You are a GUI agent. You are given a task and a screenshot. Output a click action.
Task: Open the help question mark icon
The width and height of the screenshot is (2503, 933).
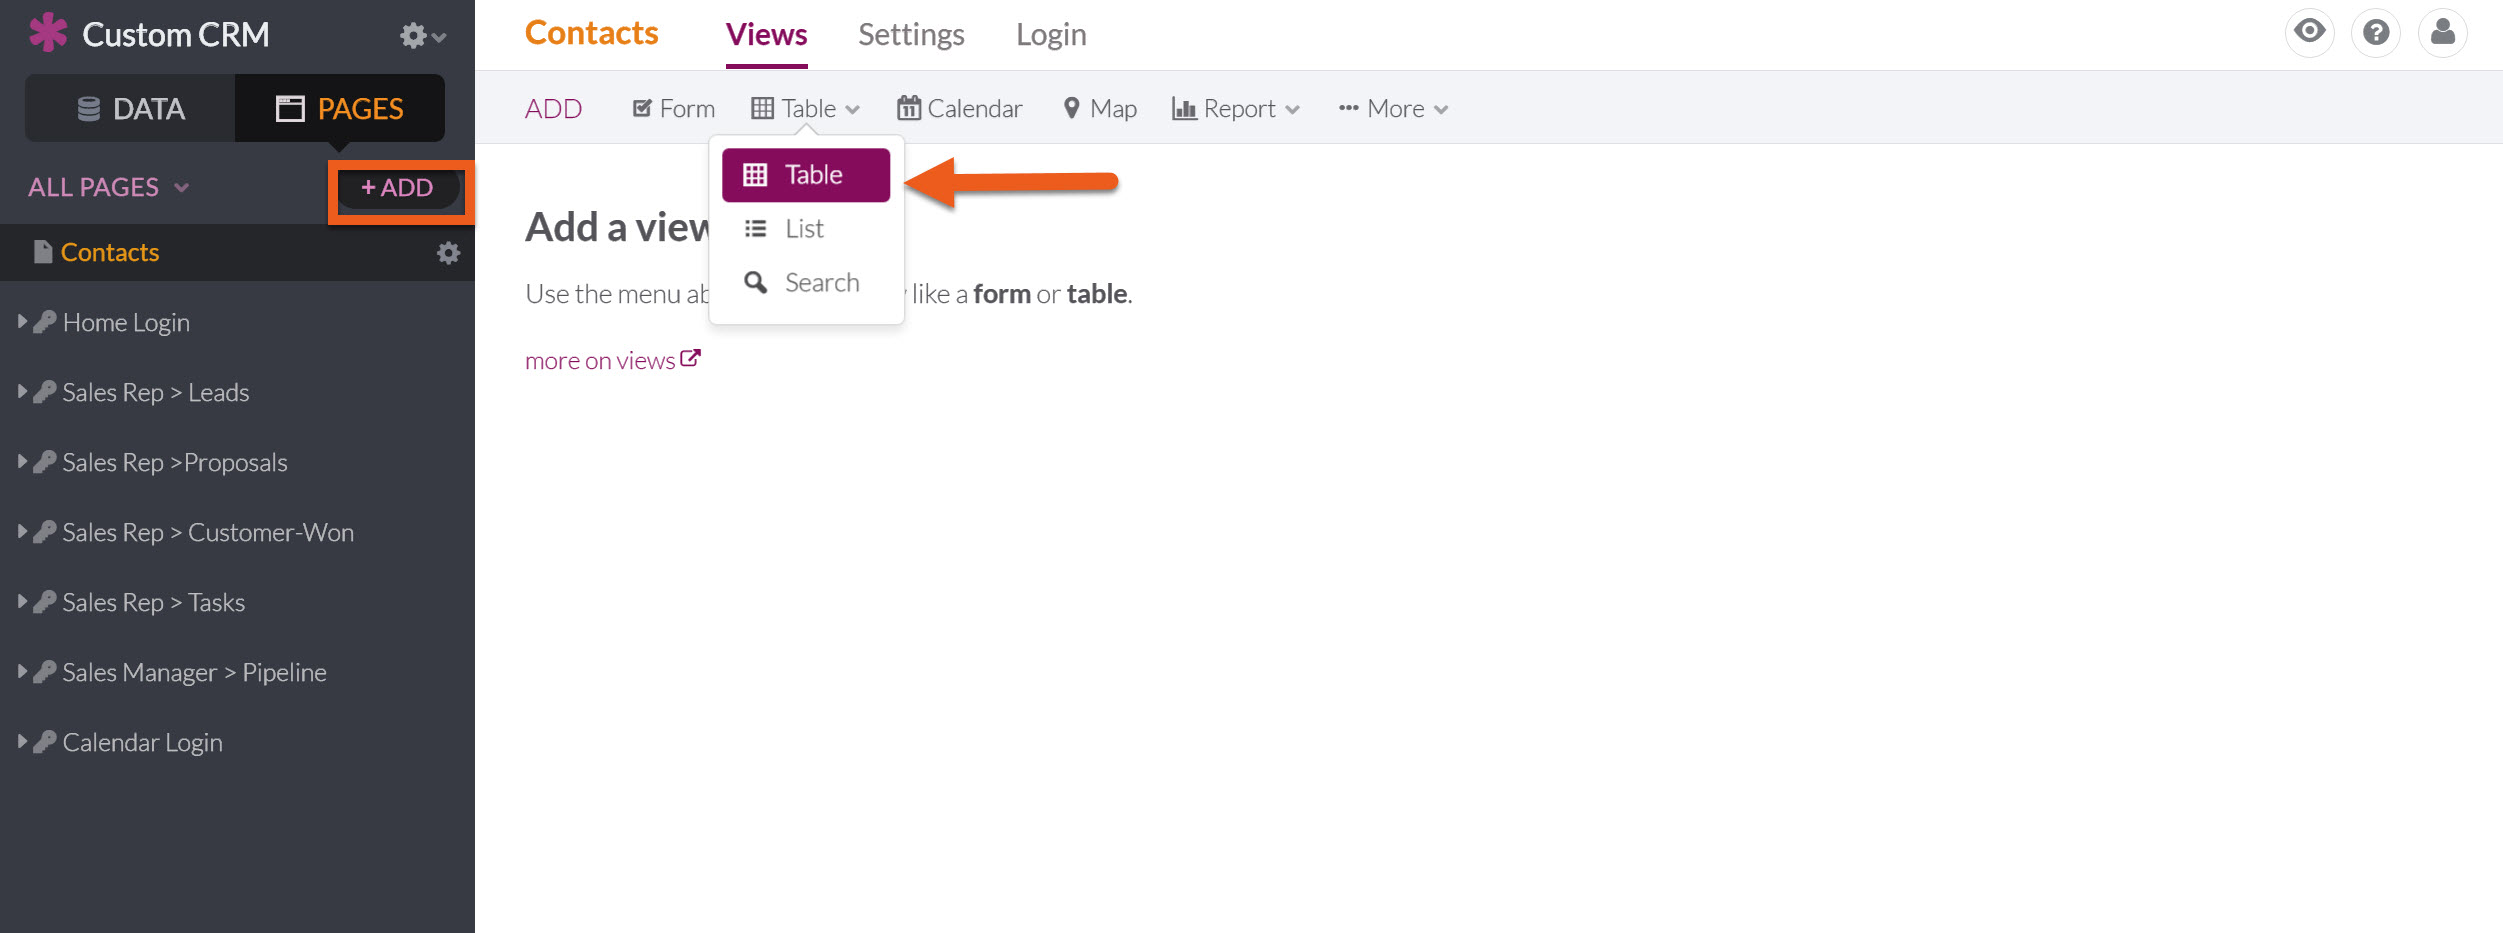pos(2376,32)
